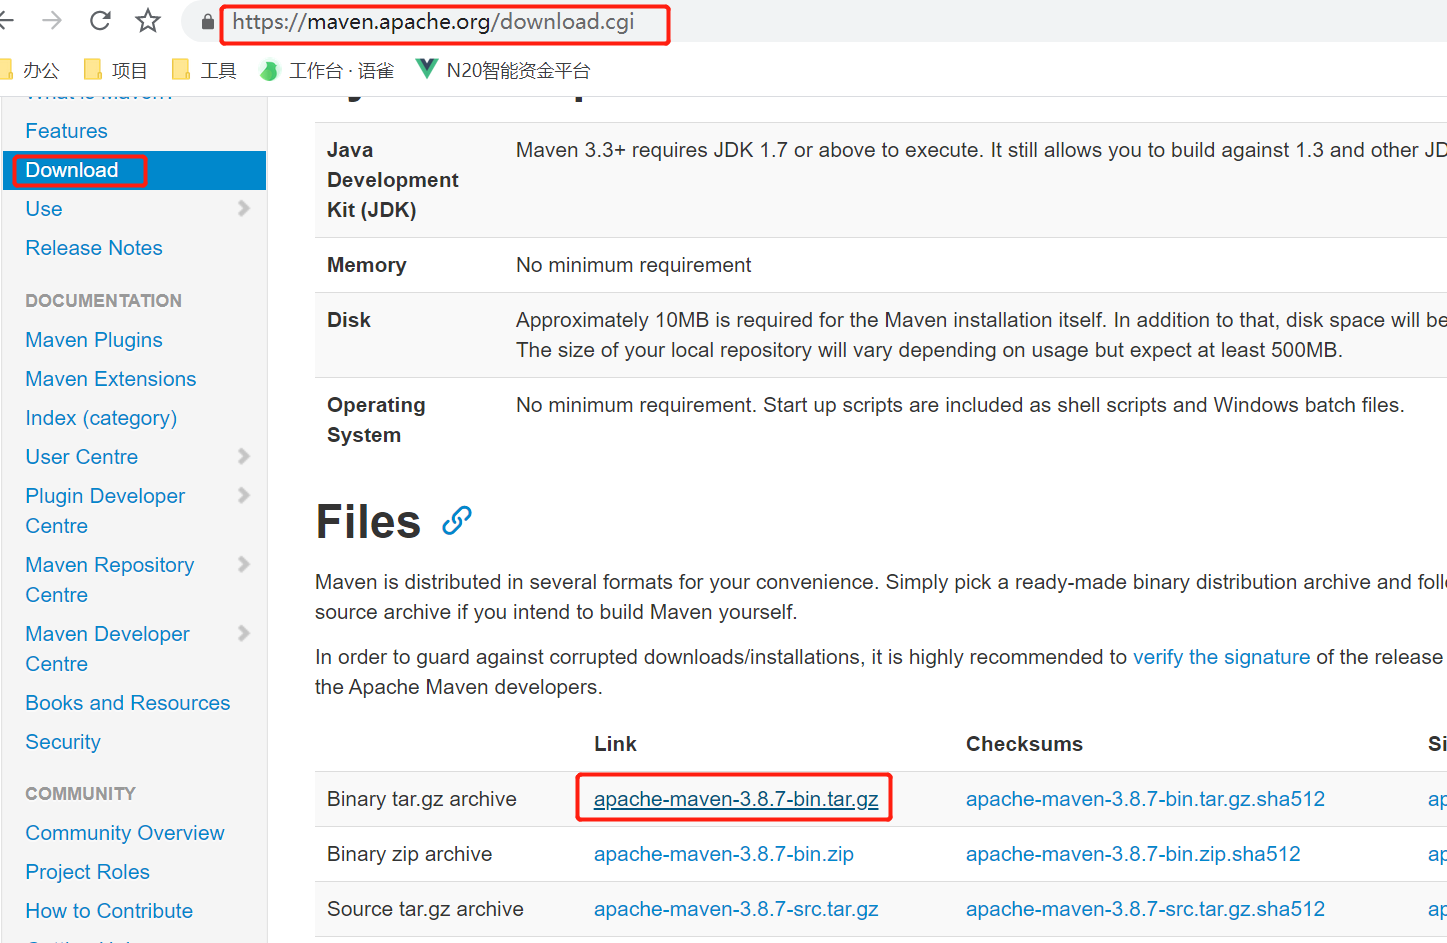
Task: Click the Binary tar.gz archive cell
Action: [422, 799]
